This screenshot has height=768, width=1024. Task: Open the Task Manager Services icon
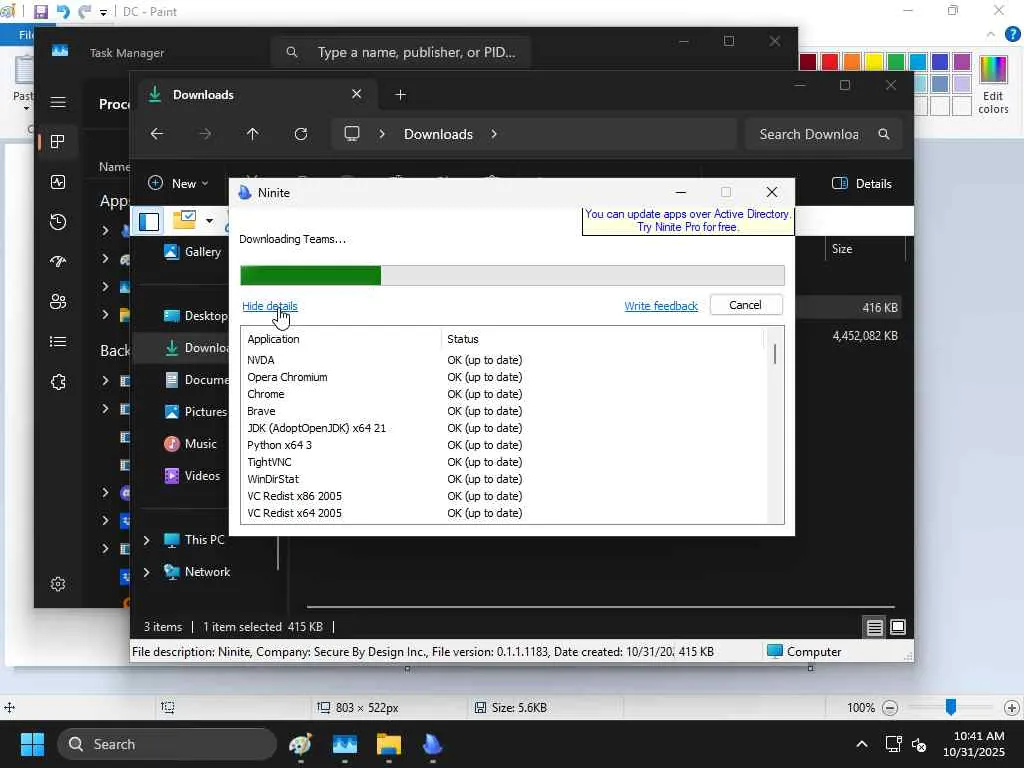(x=58, y=382)
